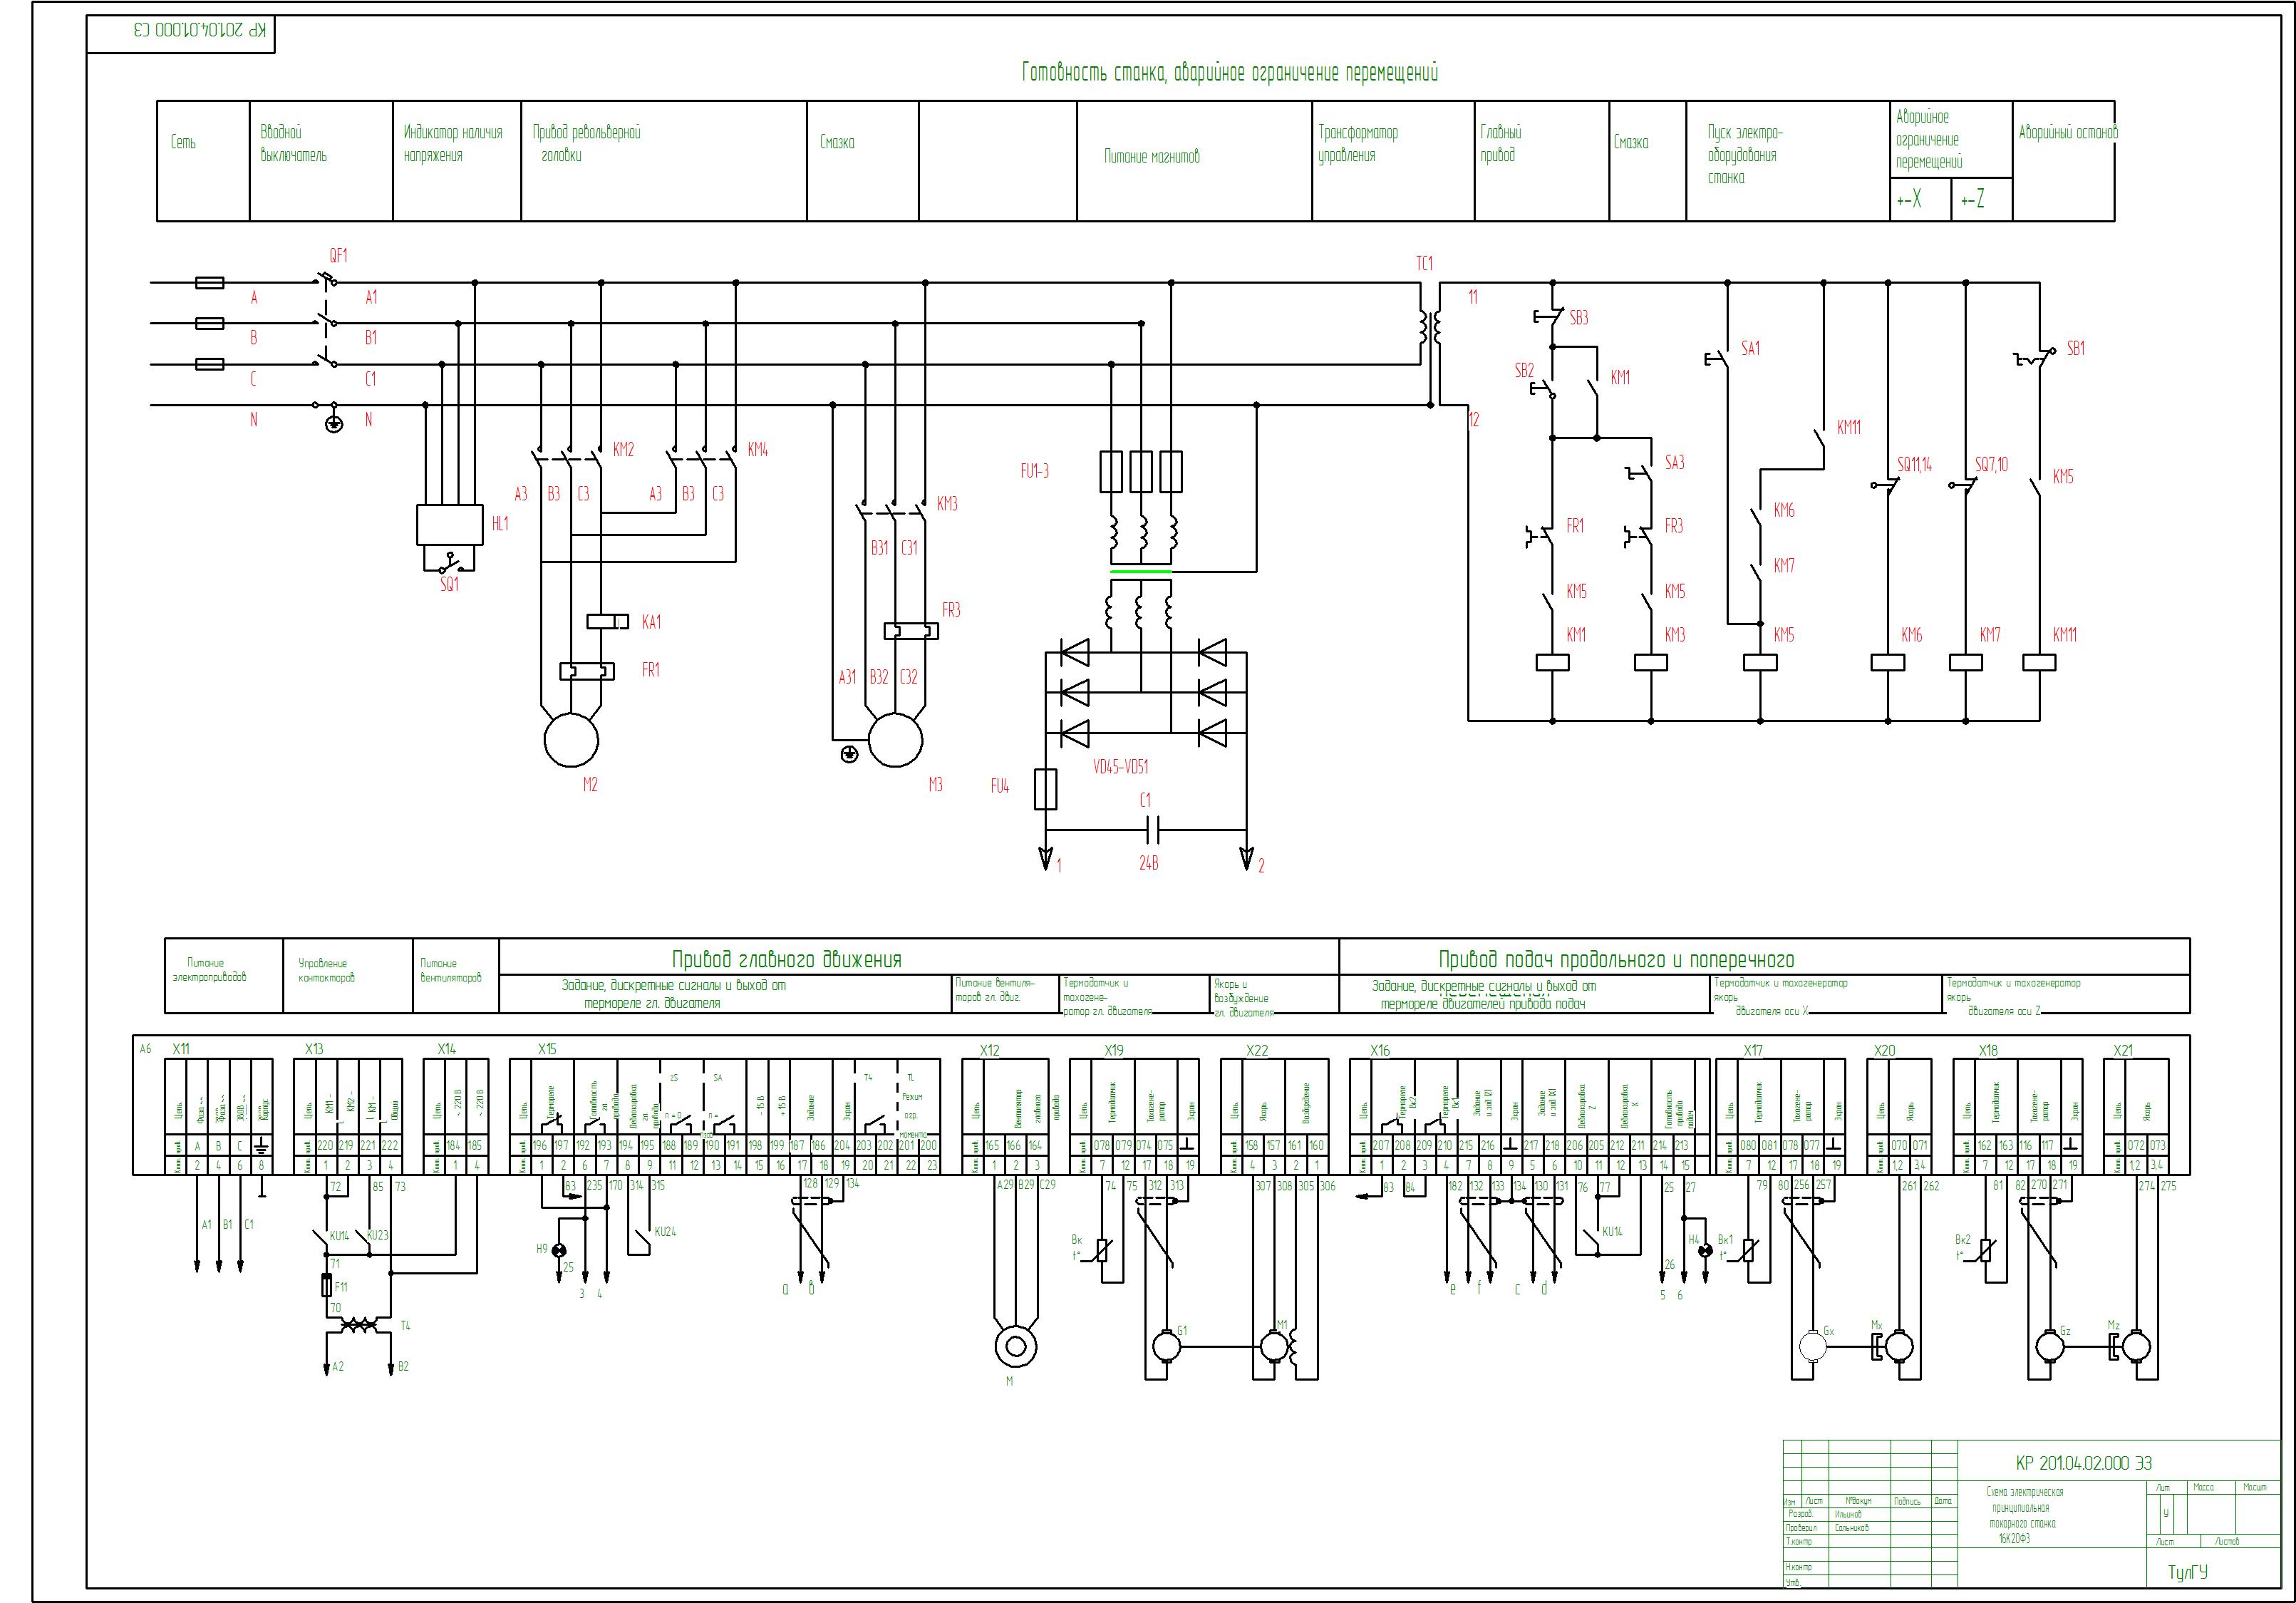The height and width of the screenshot is (1603, 2296).
Task: Click the M3 motor circle symbol
Action: [895, 741]
